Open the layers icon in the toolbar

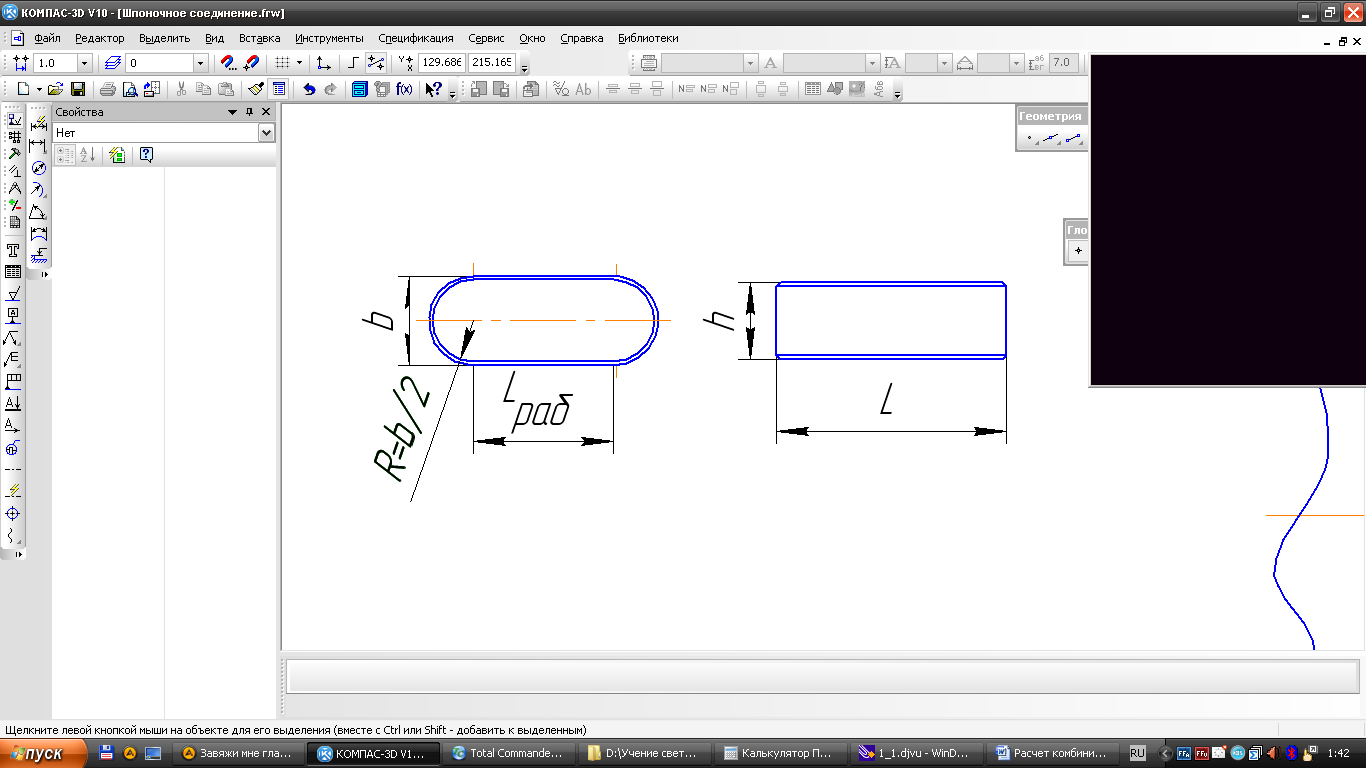[112, 63]
